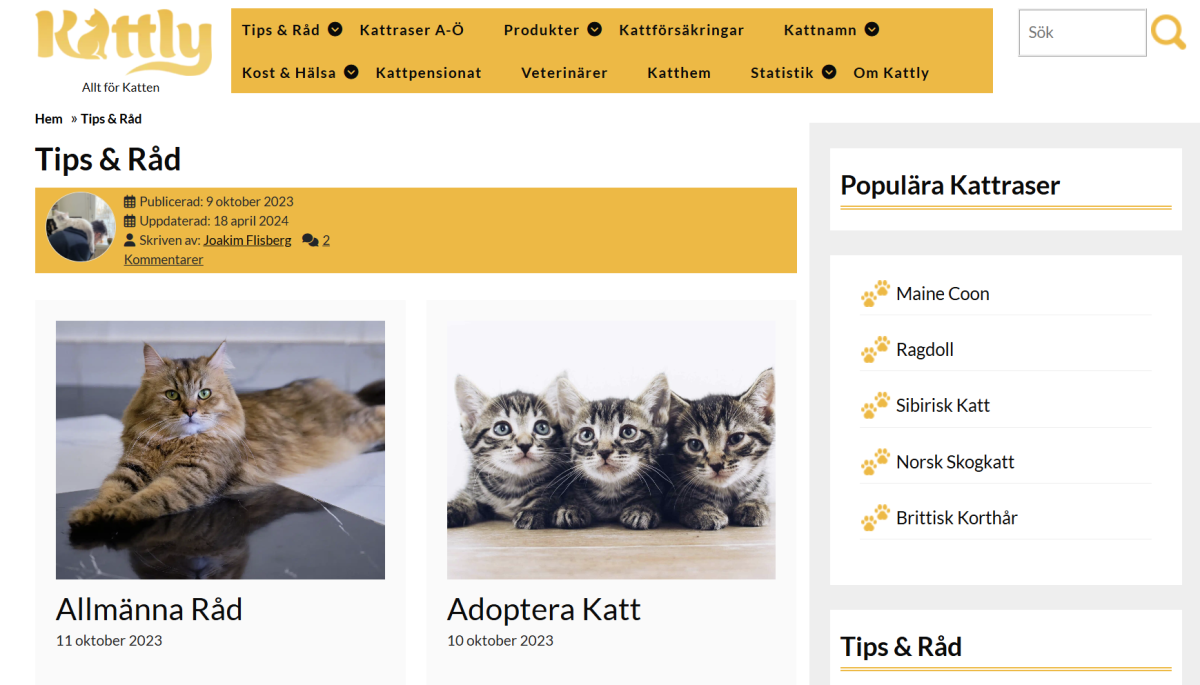This screenshot has width=1200, height=685.
Task: Click the calendar icon beside Uppdaterad
Action: pyautogui.click(x=128, y=220)
